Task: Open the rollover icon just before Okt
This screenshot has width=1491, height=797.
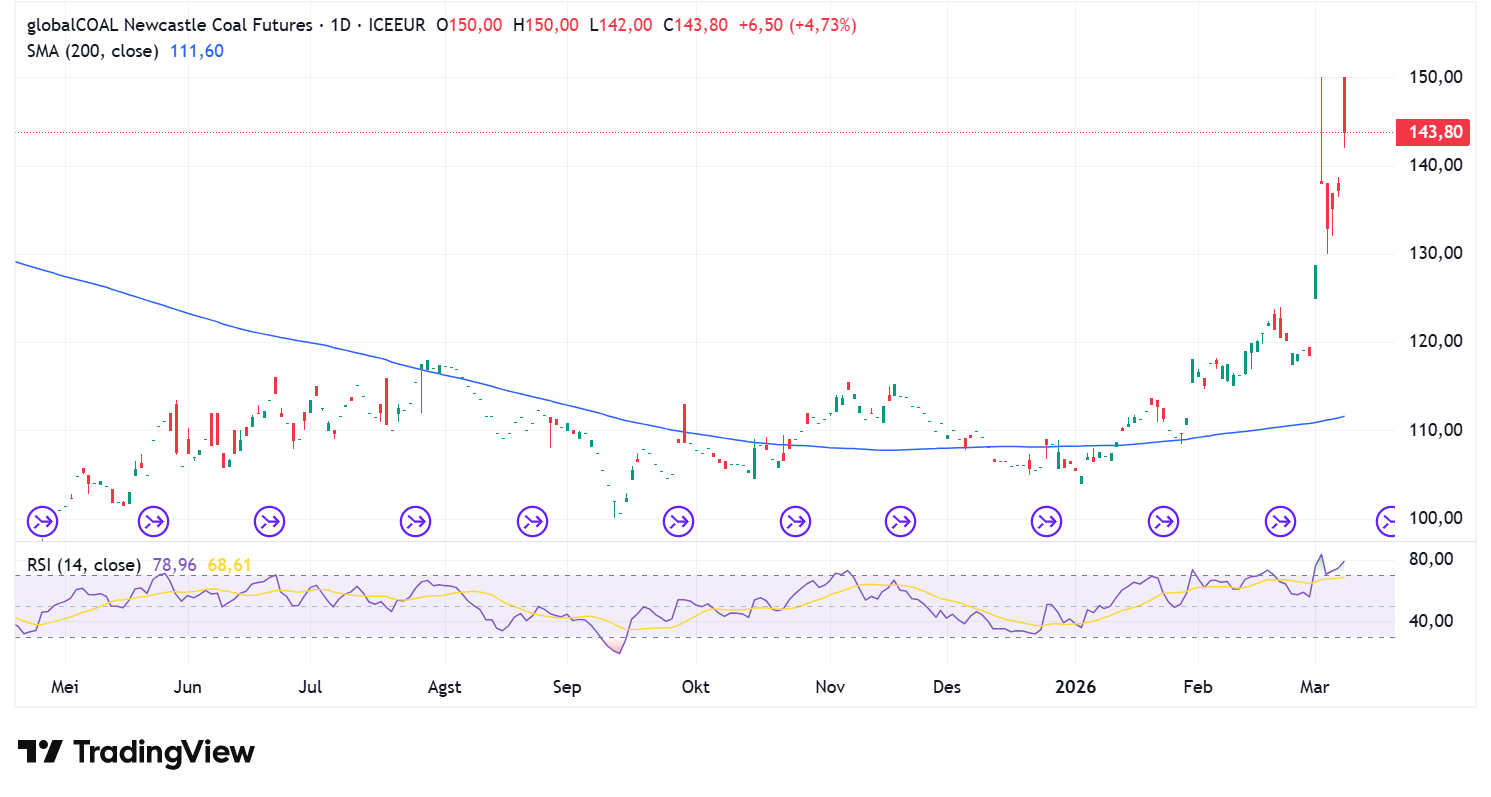Action: 678,521
